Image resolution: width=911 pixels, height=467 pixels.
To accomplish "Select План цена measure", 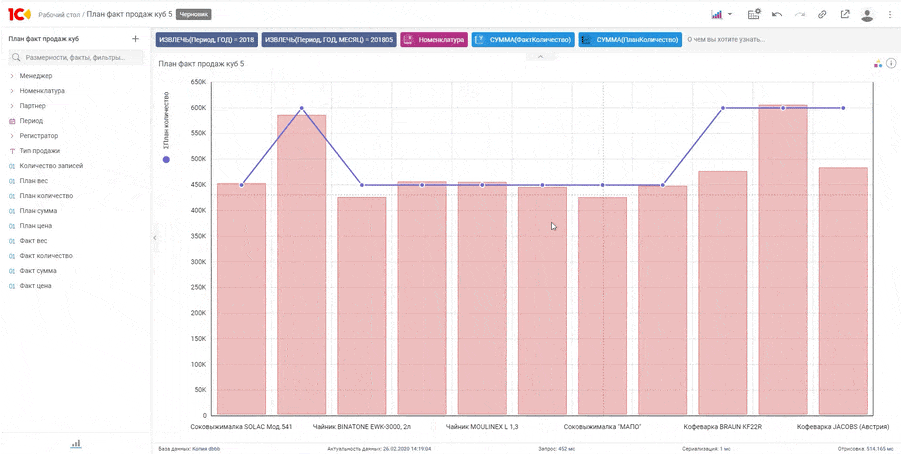I will tap(36, 226).
